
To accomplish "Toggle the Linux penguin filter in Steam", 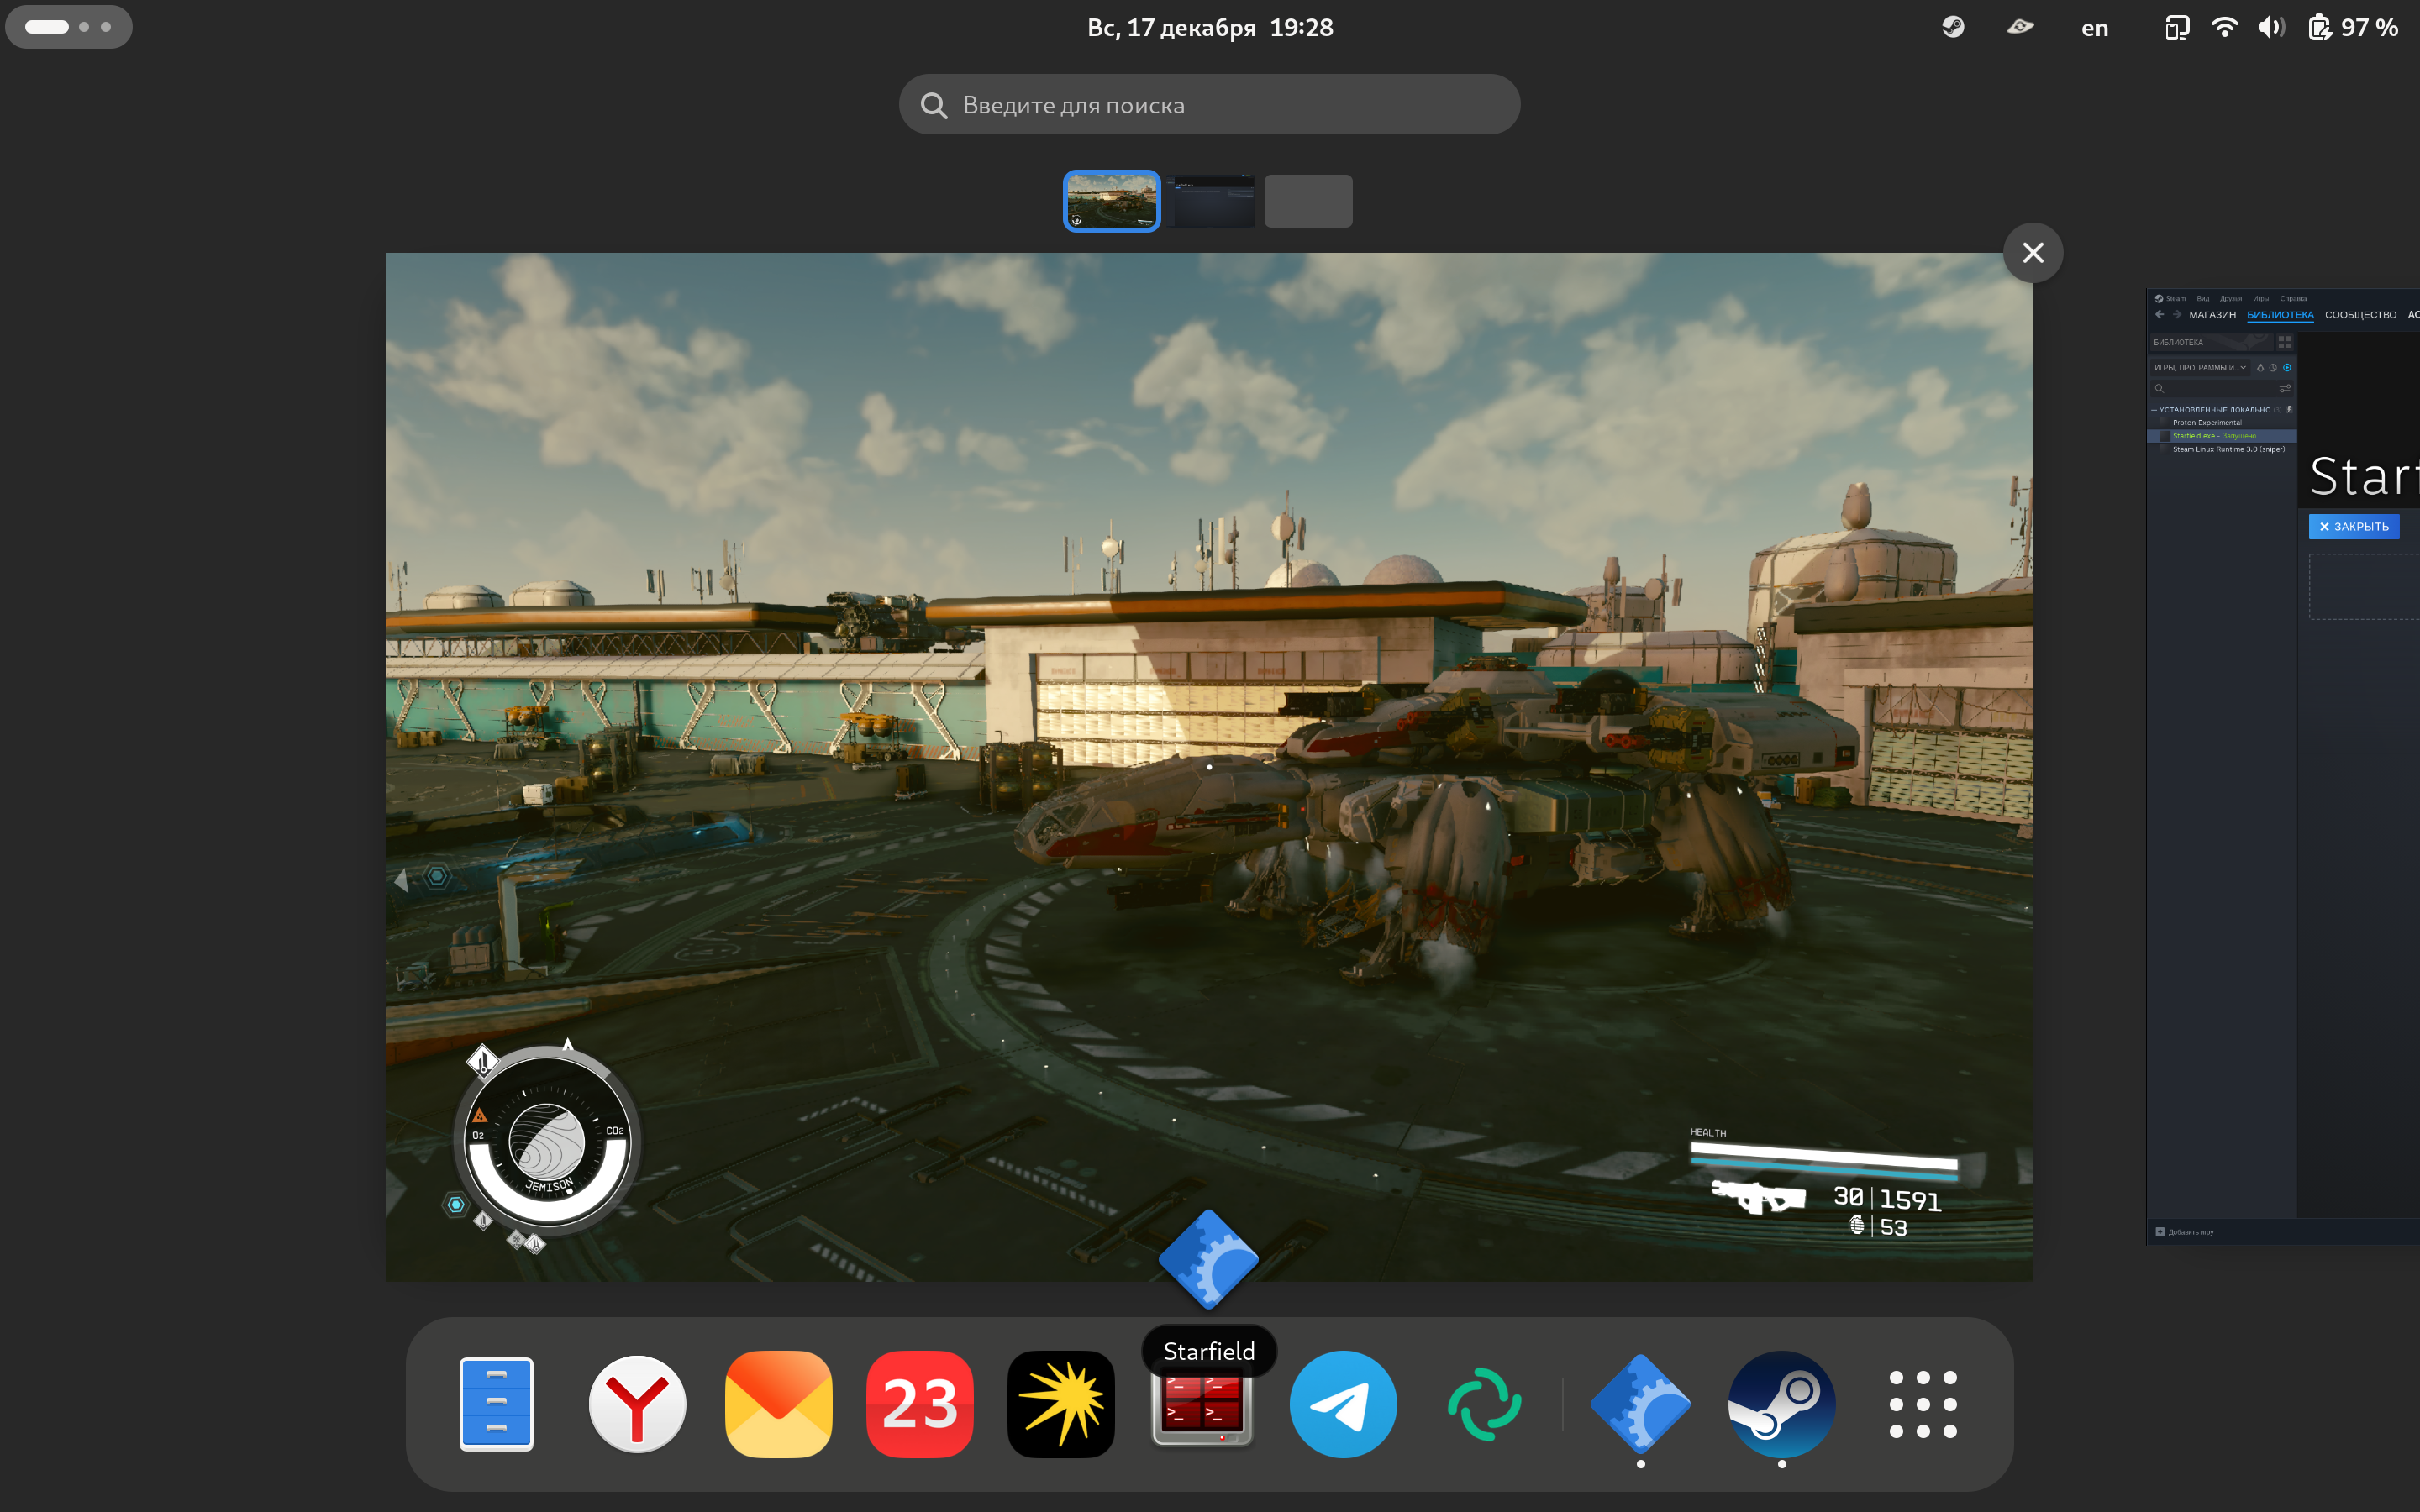I will point(2261,368).
